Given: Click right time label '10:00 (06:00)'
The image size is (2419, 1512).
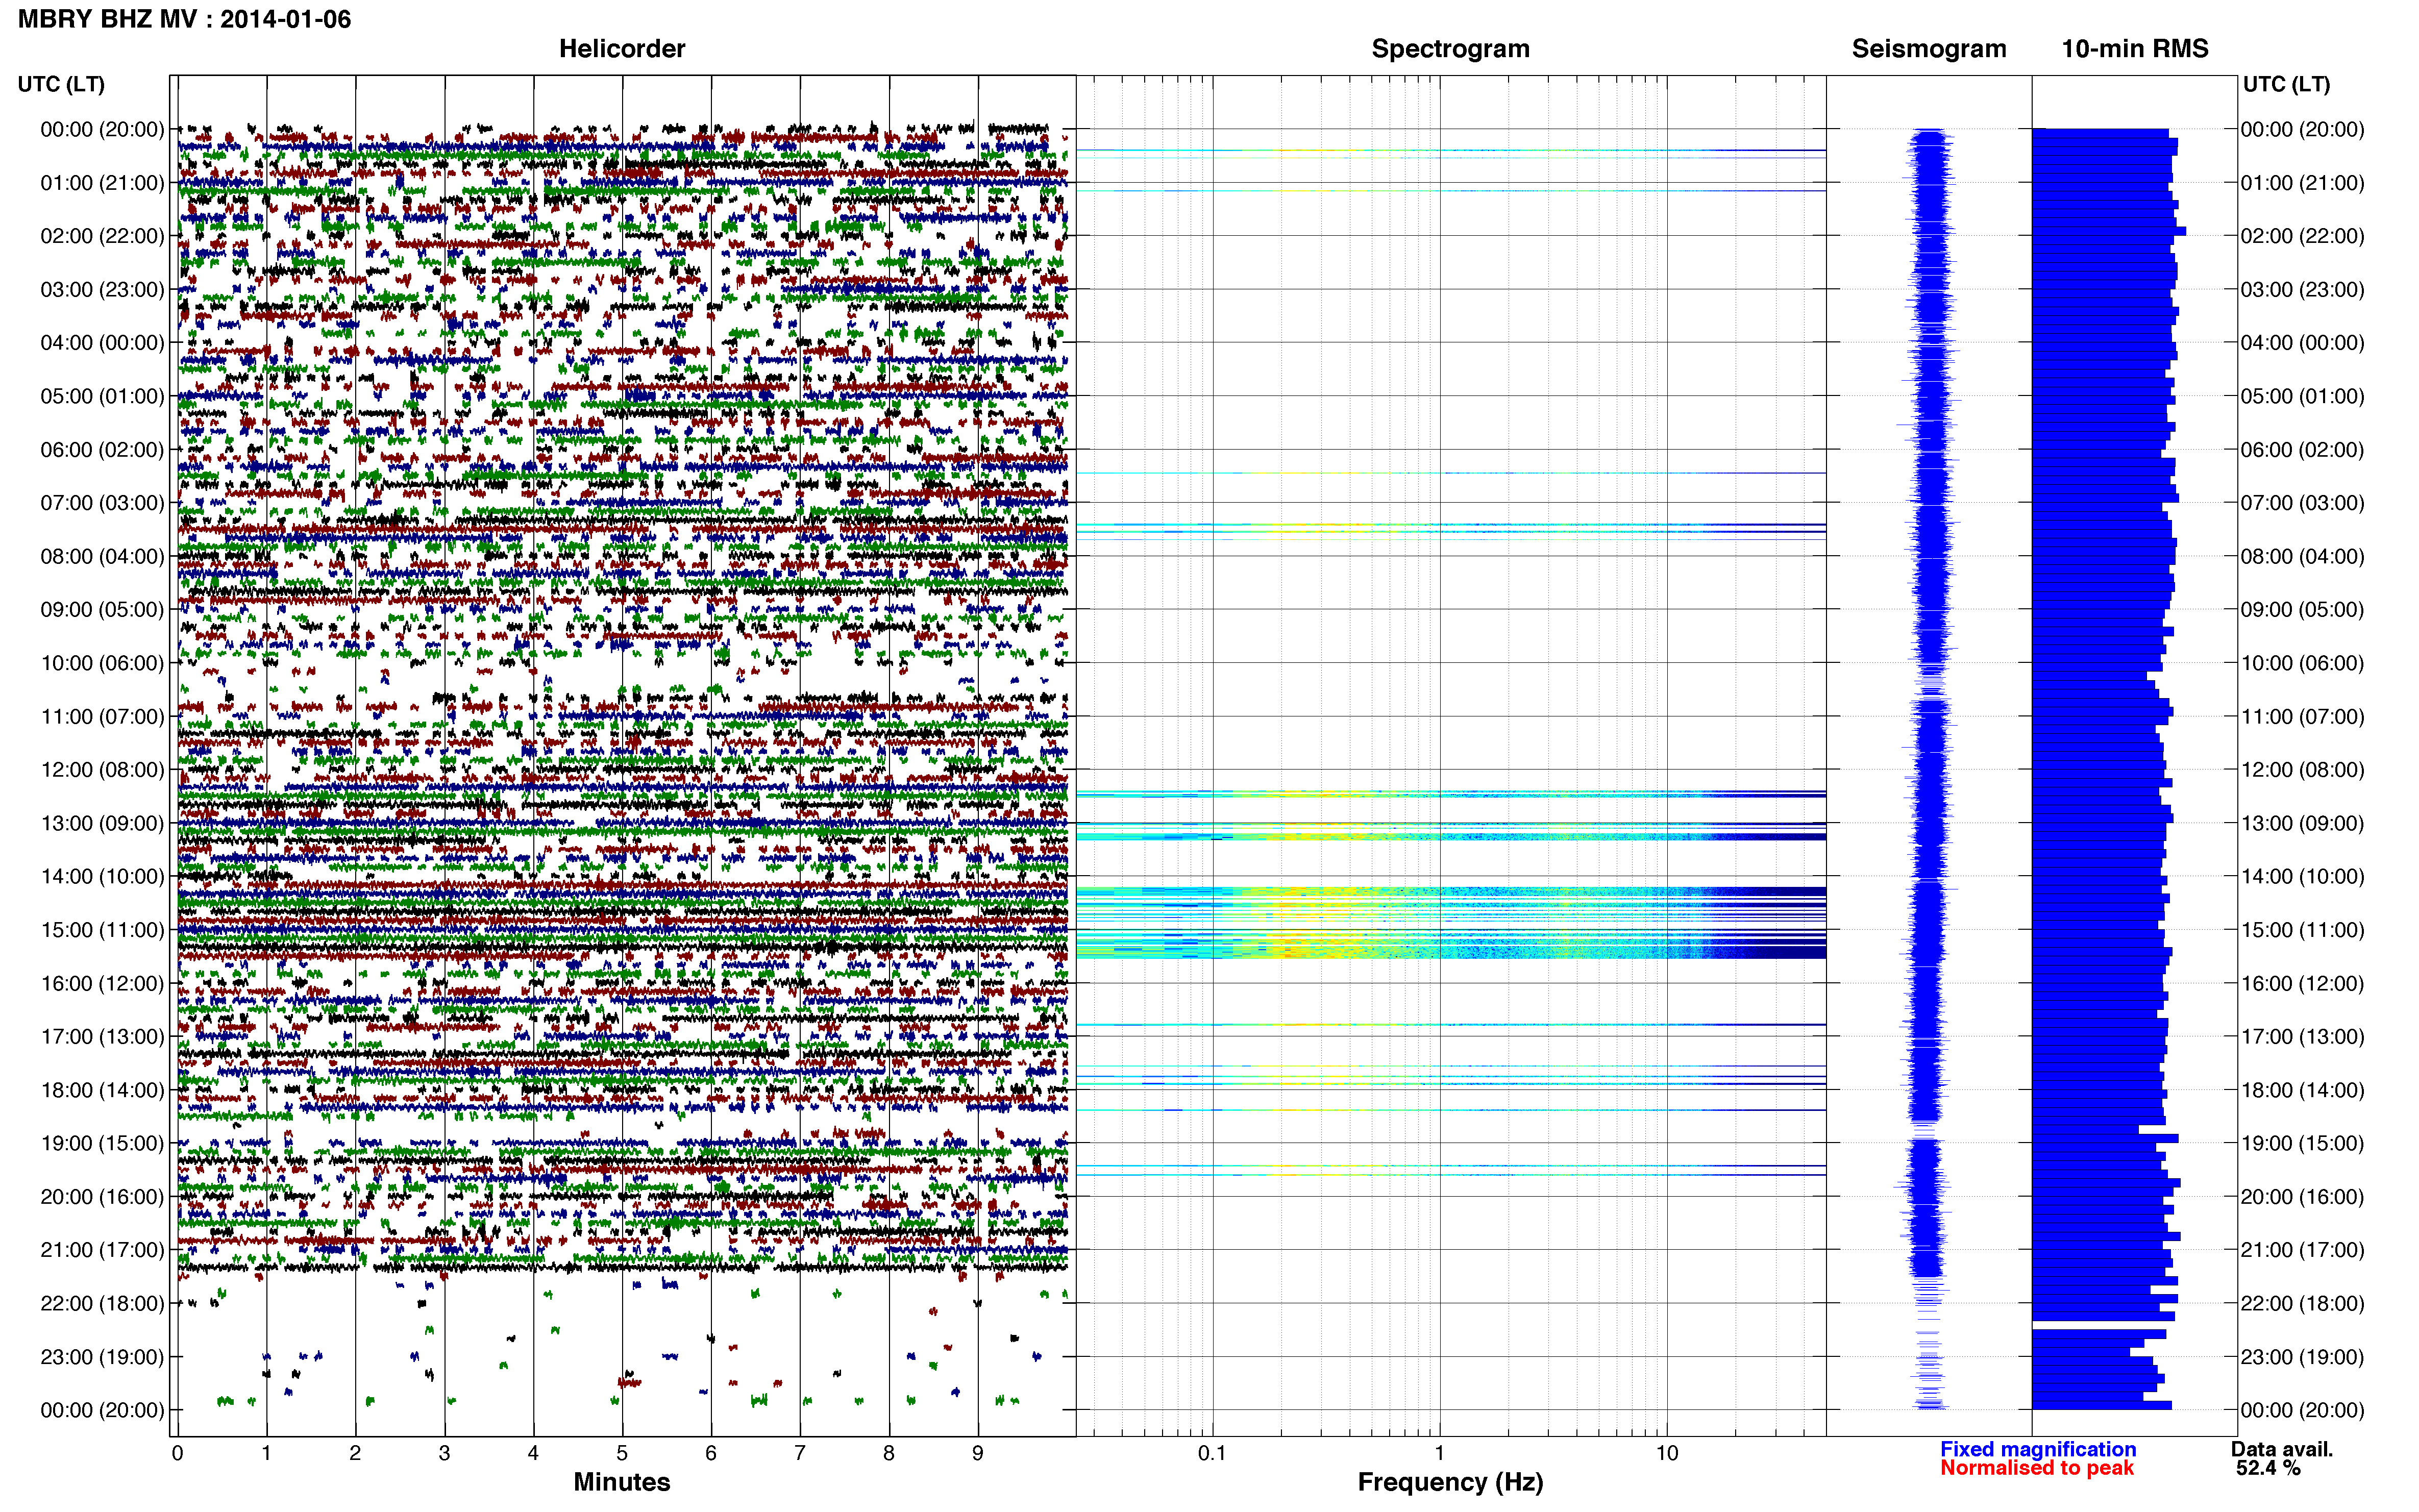Looking at the screenshot, I should [2302, 663].
